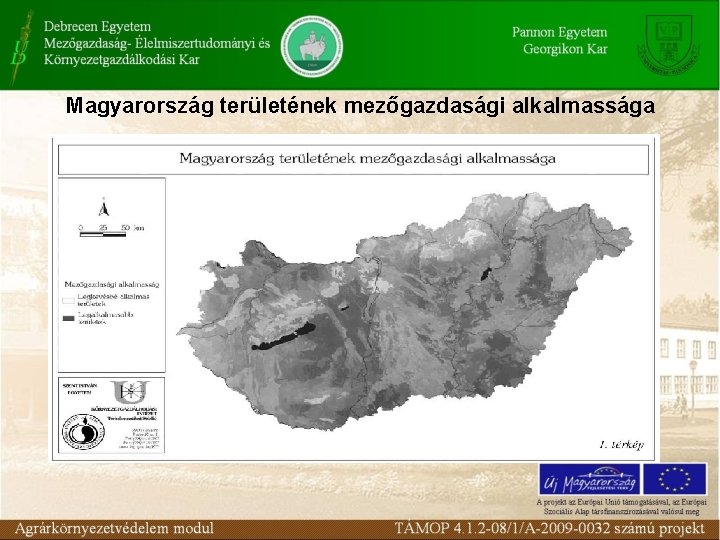Click 'Agrárkörnyezetvédelem modul' footer text

pos(114,529)
